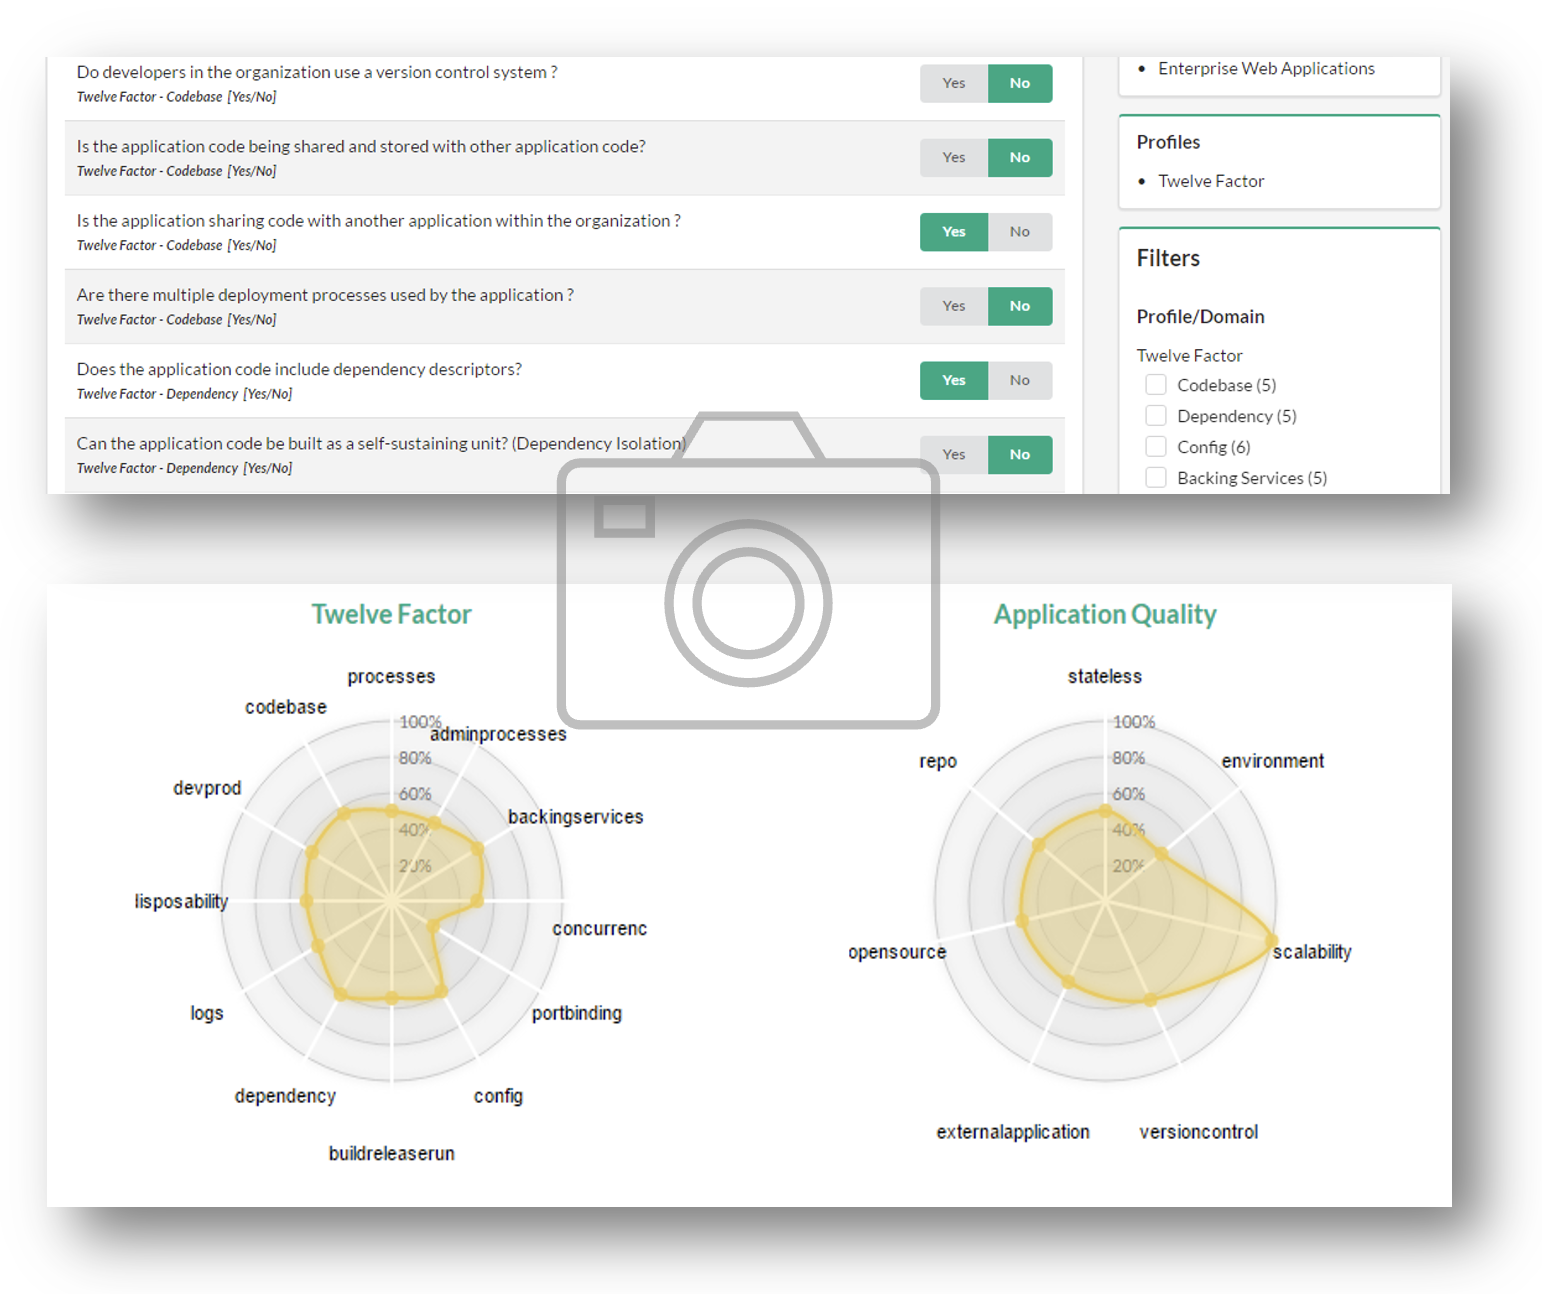Viewport: 1542px width, 1294px height.
Task: Click the versioncontrol axis label
Action: [x=1198, y=1132]
